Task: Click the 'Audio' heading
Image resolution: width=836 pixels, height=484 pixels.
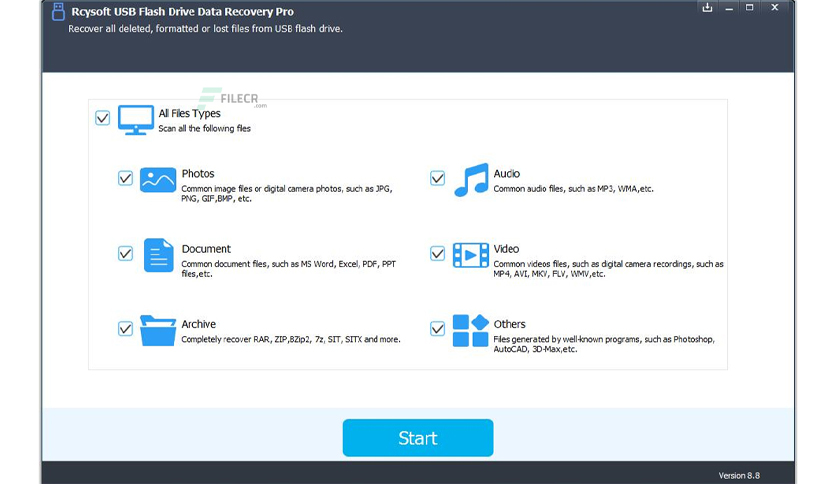Action: pyautogui.click(x=507, y=174)
